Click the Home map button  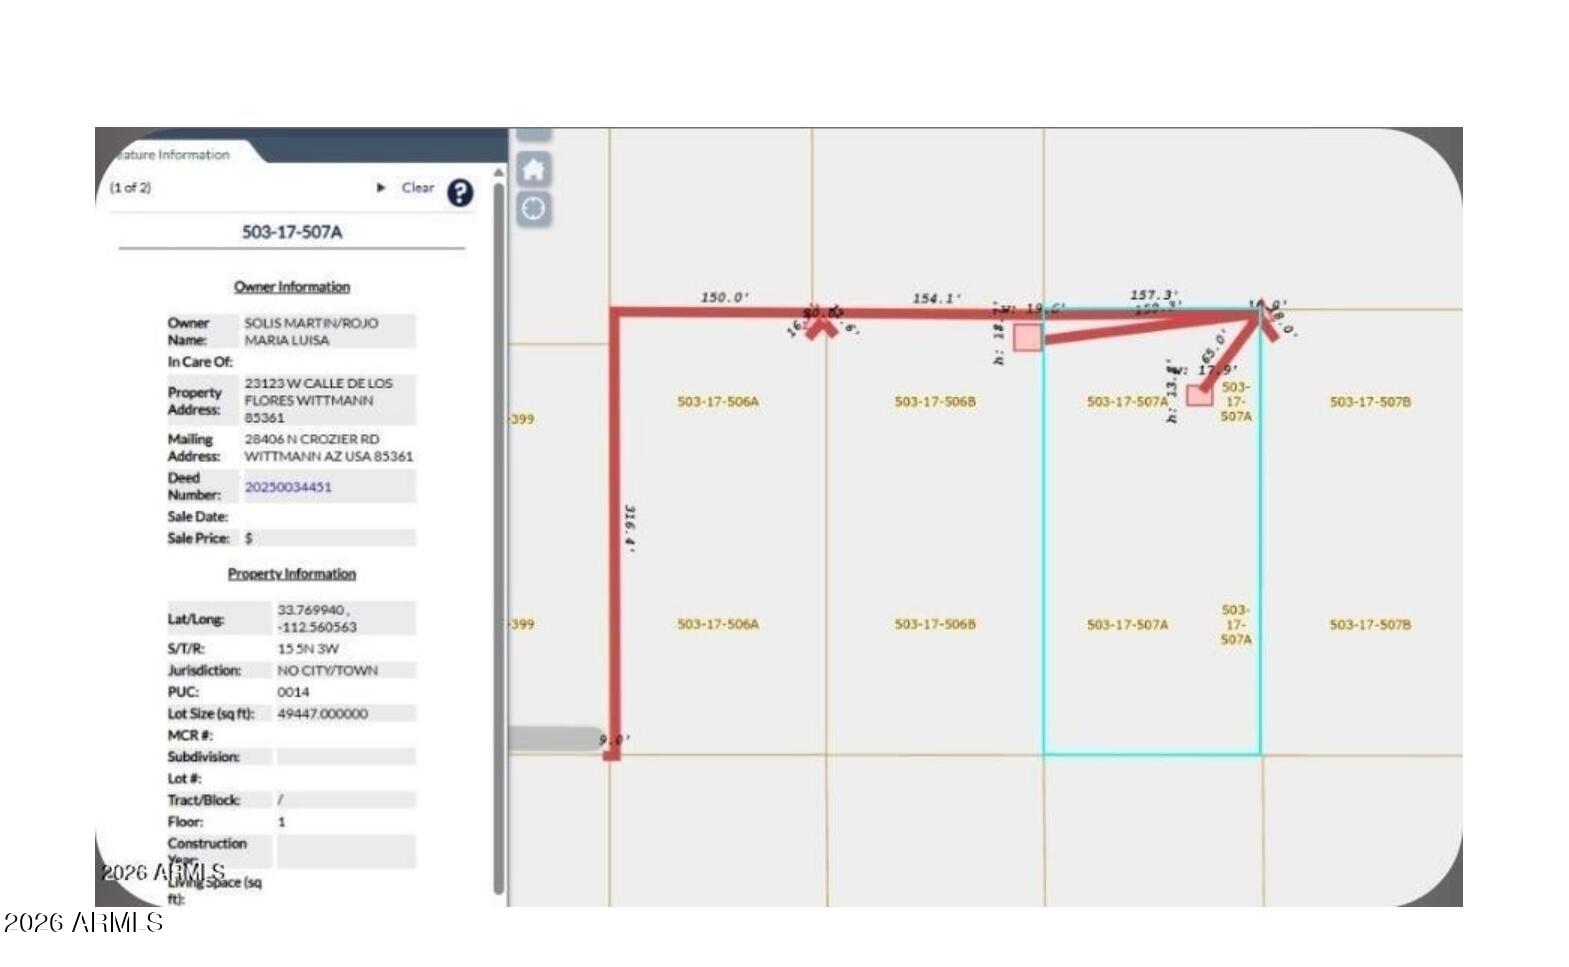[534, 169]
